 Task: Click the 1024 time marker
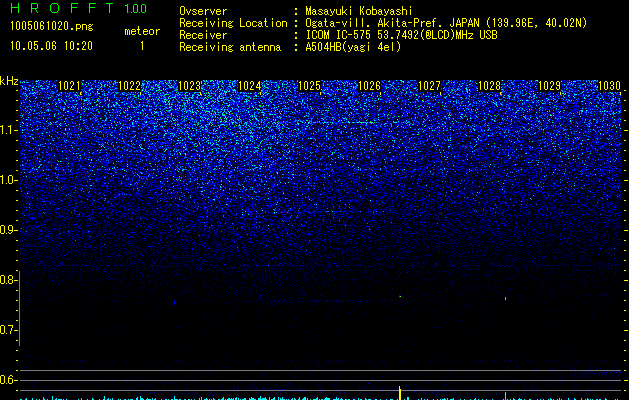pyautogui.click(x=250, y=86)
